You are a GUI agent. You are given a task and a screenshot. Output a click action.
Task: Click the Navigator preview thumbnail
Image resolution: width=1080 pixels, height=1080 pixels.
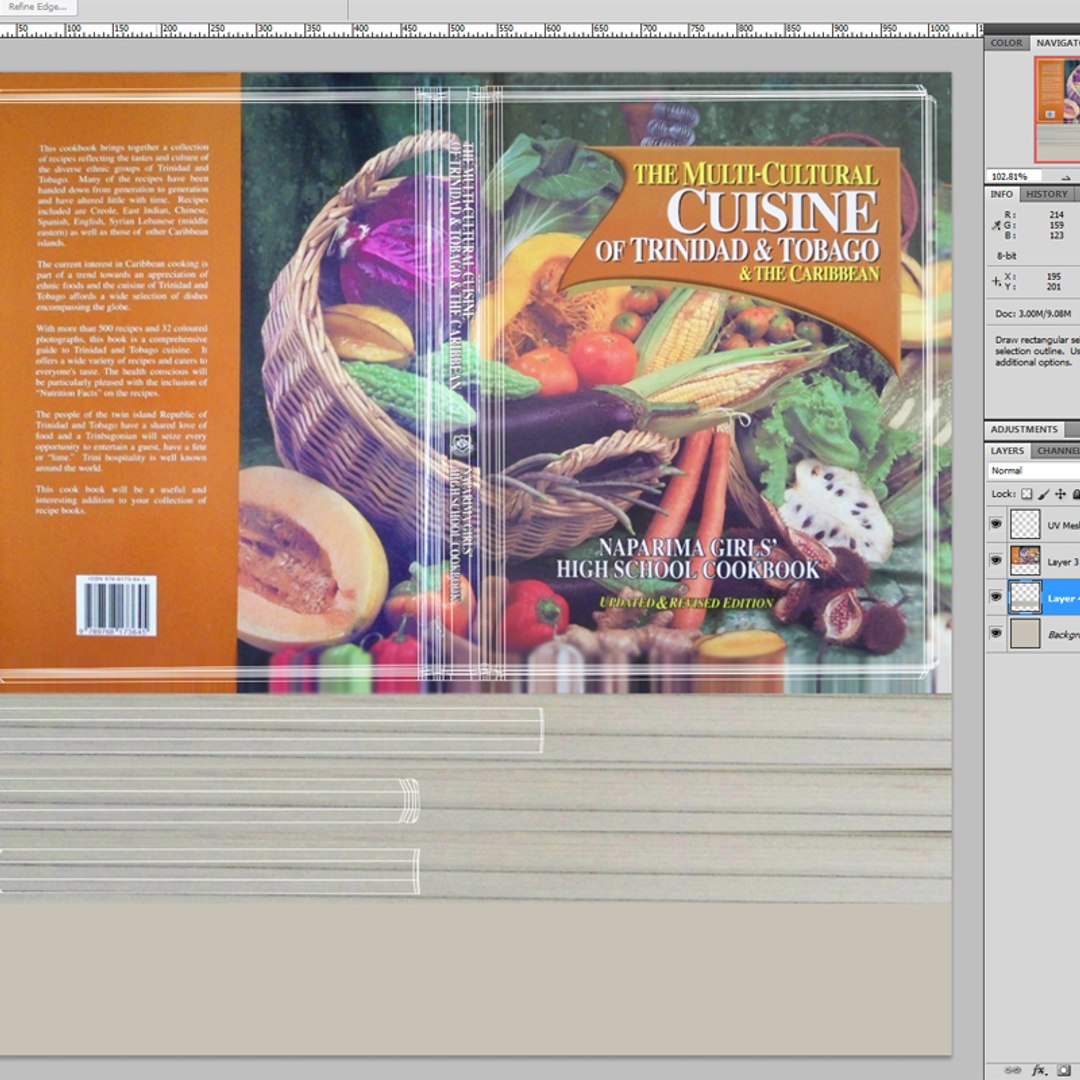[1057, 110]
